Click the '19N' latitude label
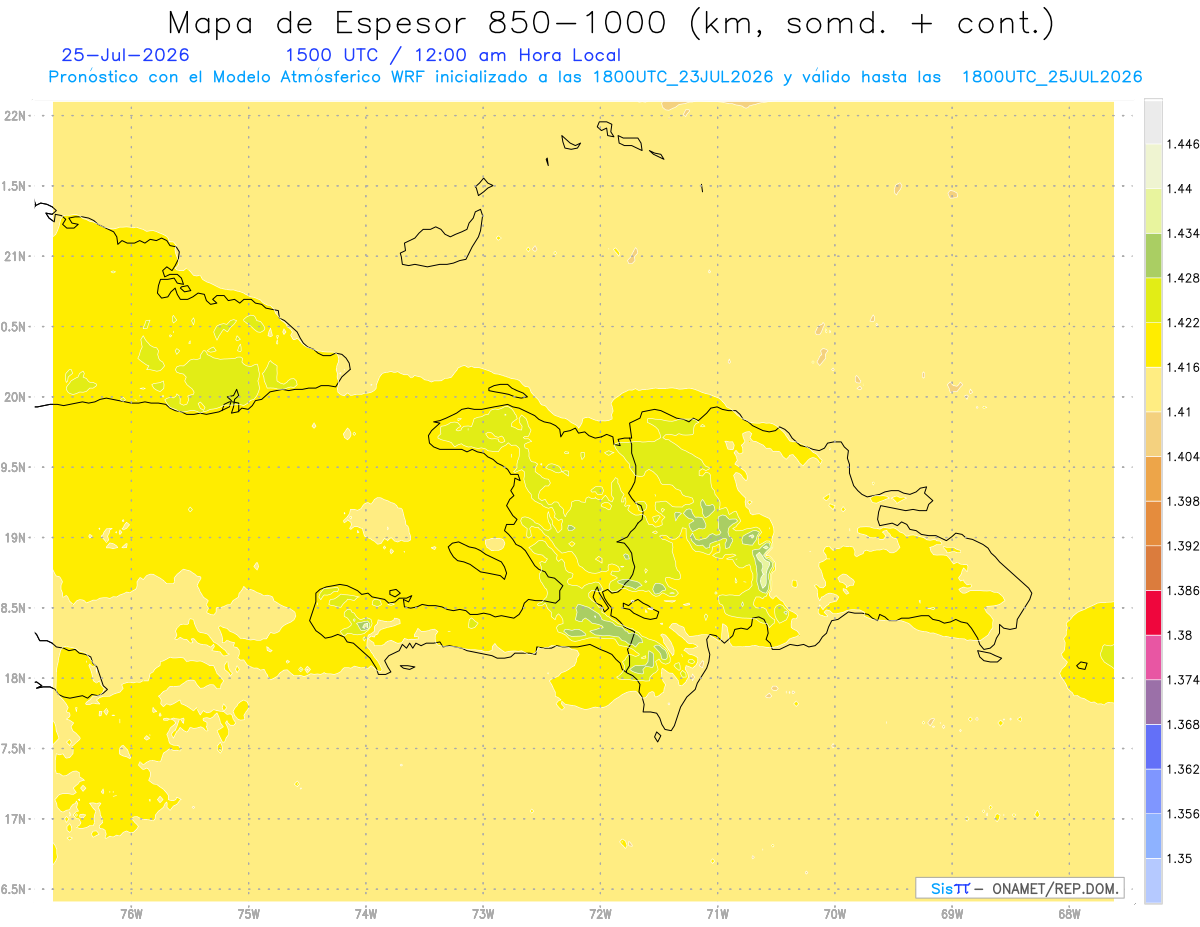Image resolution: width=1200 pixels, height=927 pixels. (x=15, y=538)
